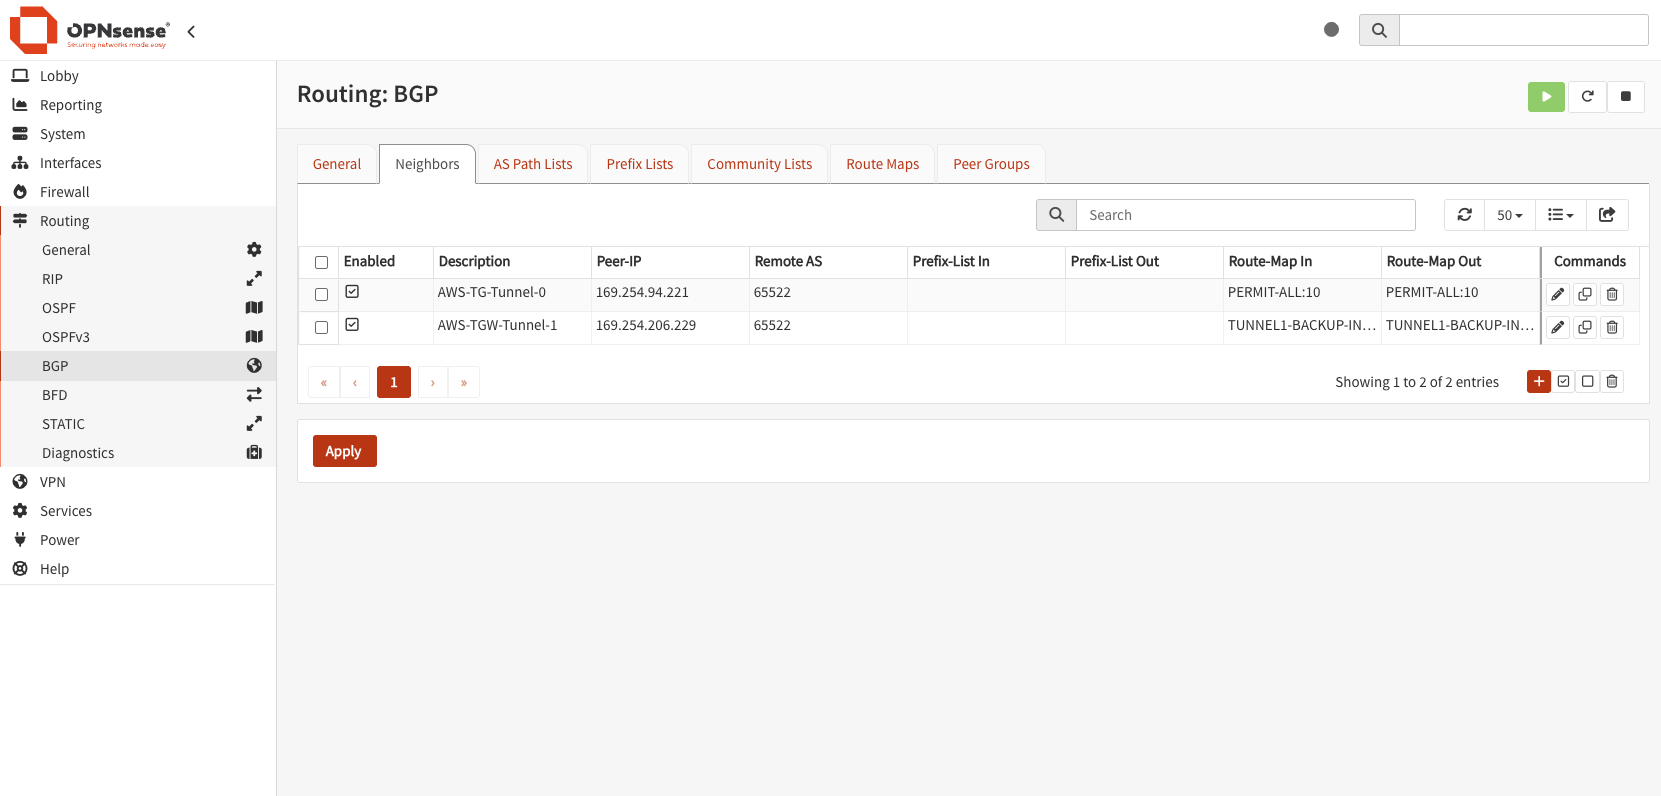Open the Community Lists tab
1661x796 pixels.
(x=760, y=164)
